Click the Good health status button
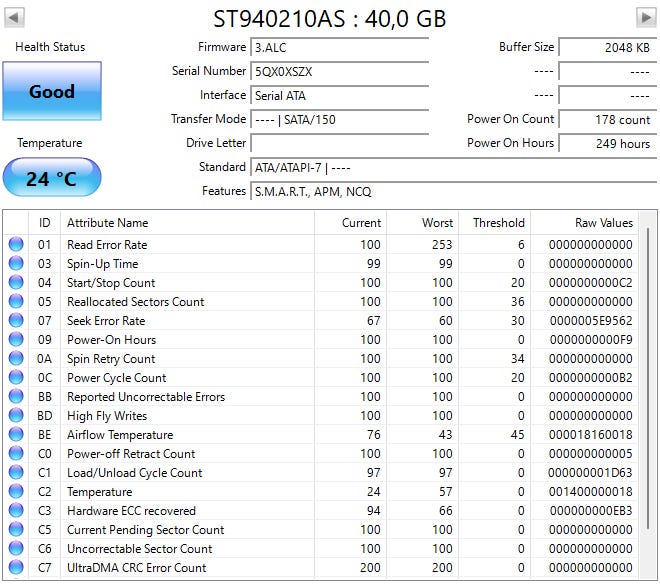The image size is (660, 585). click(52, 91)
